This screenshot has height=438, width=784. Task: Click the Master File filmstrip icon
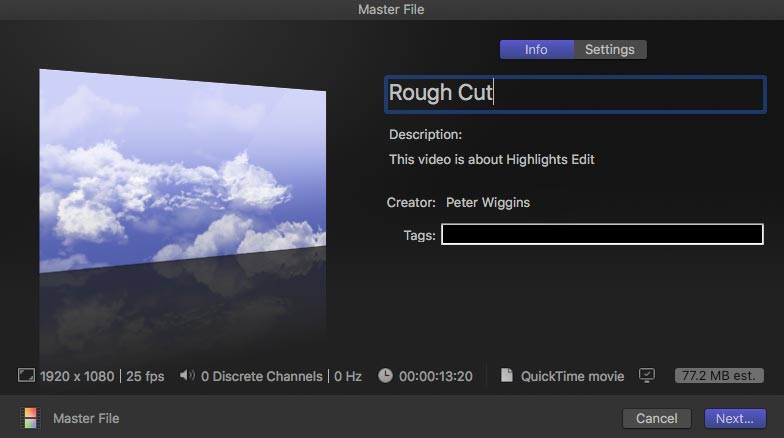click(30, 418)
